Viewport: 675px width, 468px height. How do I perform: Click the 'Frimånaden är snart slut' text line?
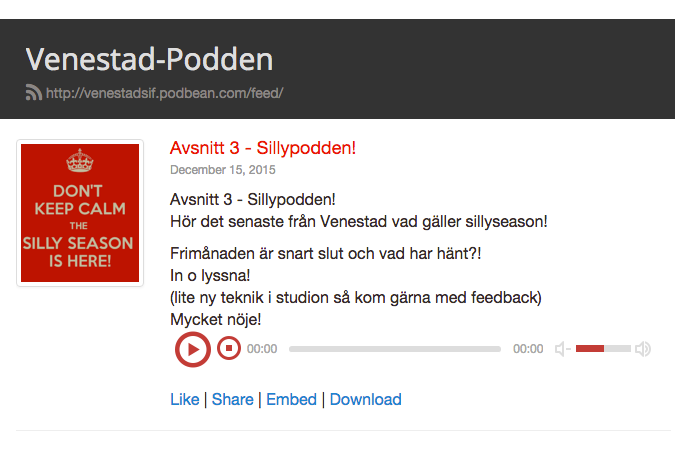(326, 254)
